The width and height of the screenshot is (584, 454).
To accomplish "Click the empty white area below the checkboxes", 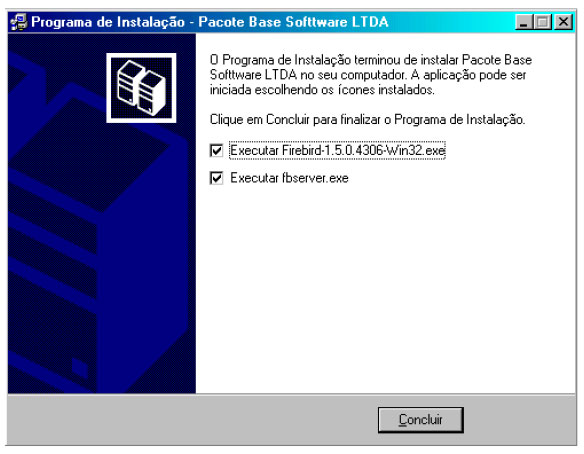I will pos(385,291).
